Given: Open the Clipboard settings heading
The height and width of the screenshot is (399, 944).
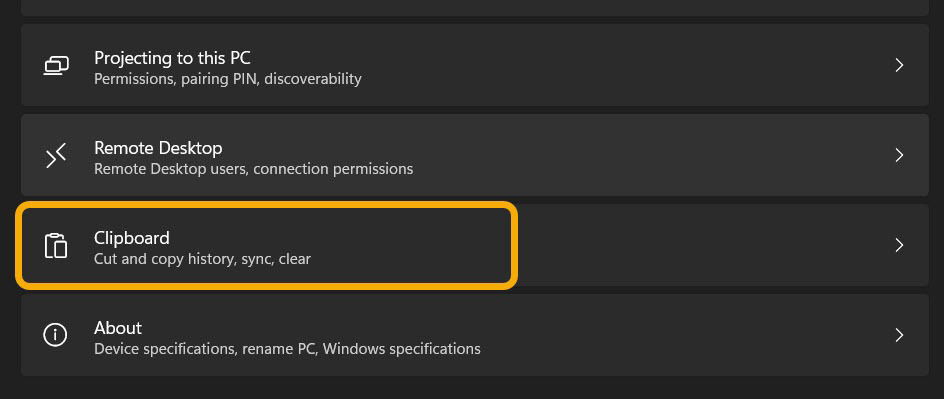Looking at the screenshot, I should [x=132, y=238].
